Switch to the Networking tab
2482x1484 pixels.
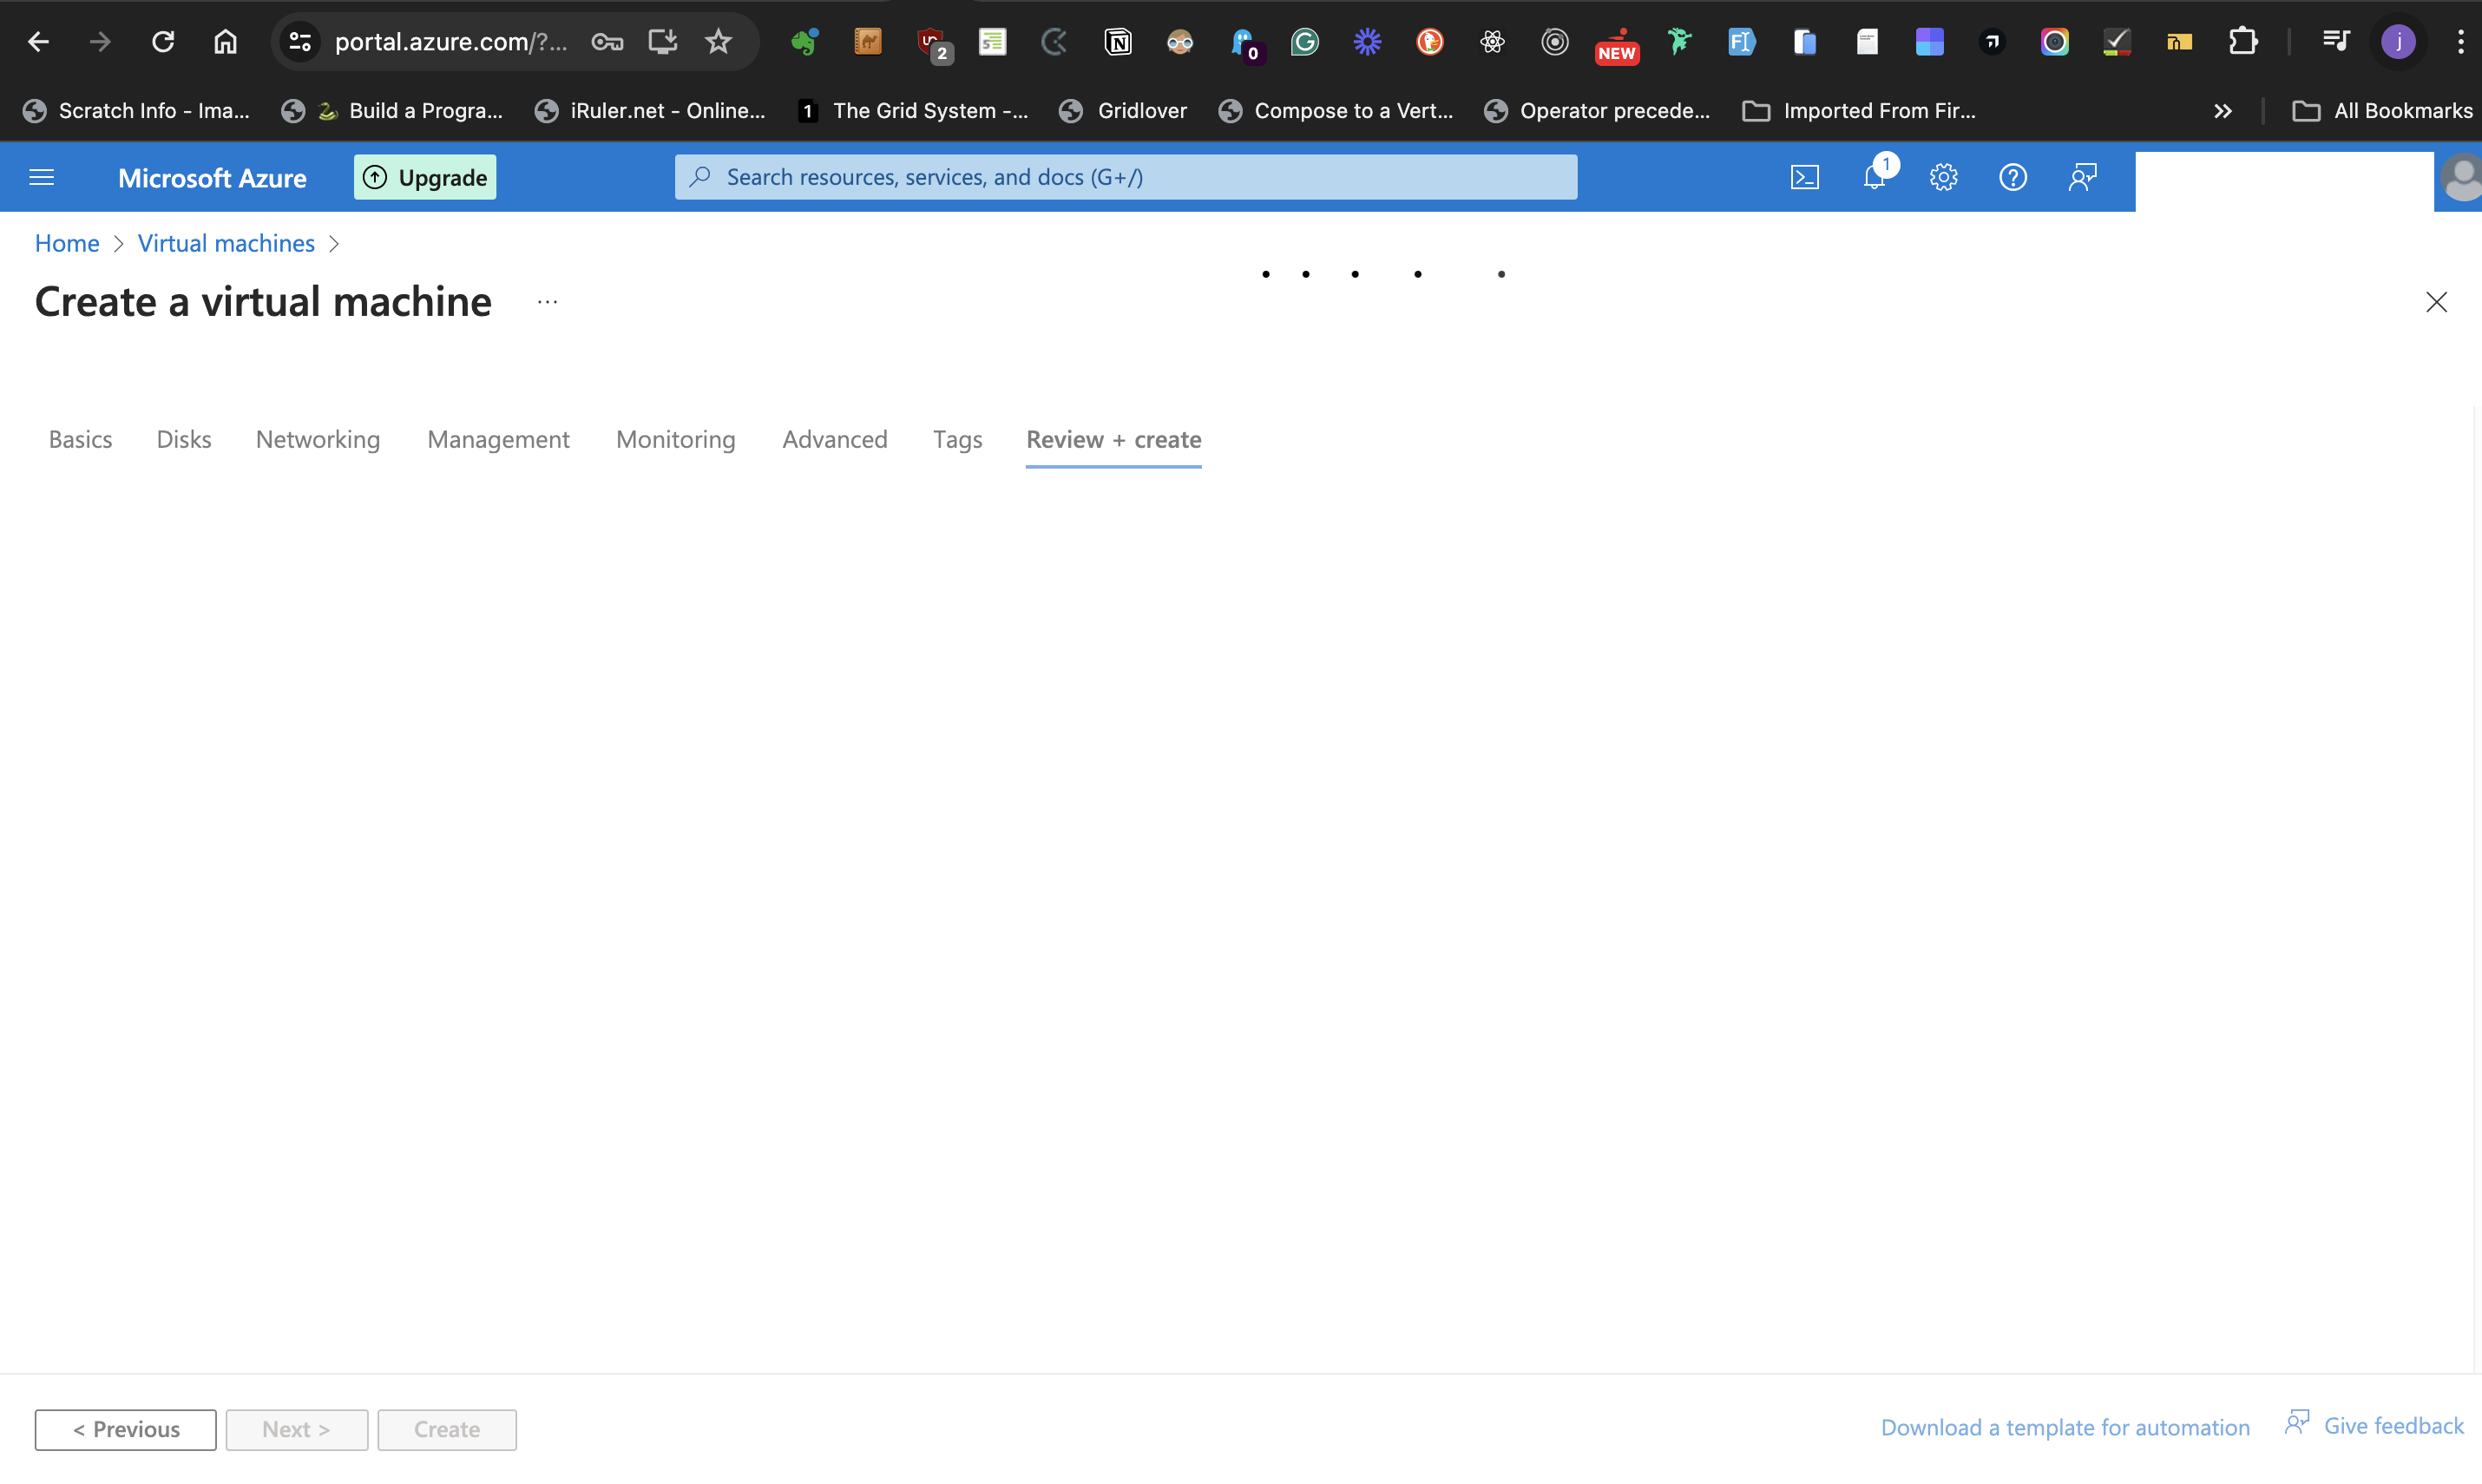[x=317, y=439]
